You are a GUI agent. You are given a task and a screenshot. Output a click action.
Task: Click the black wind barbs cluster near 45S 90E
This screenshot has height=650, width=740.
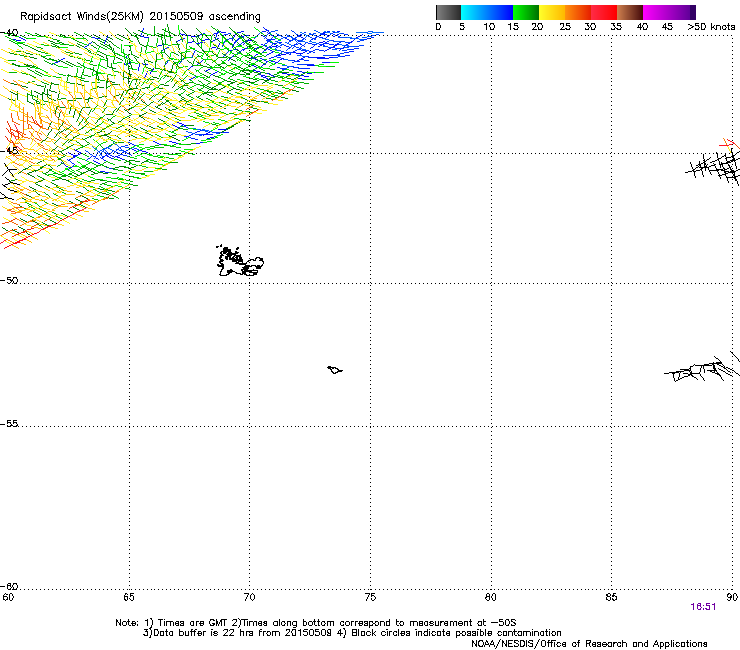714,168
